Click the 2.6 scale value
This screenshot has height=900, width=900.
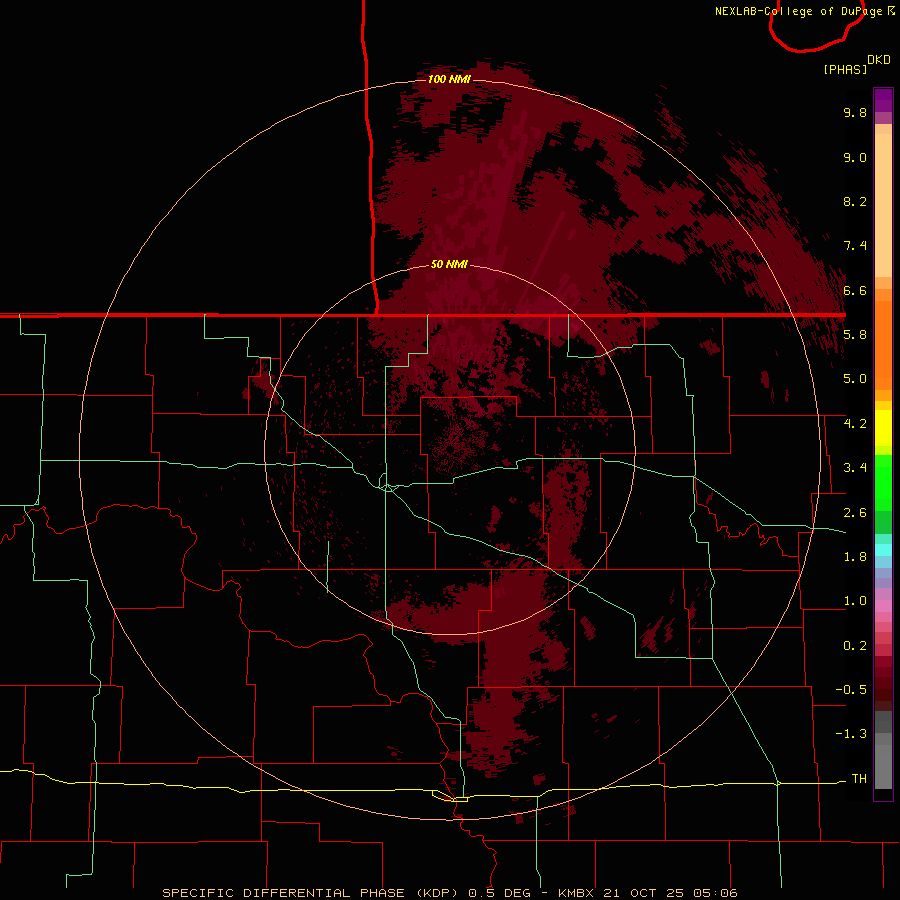(x=855, y=513)
